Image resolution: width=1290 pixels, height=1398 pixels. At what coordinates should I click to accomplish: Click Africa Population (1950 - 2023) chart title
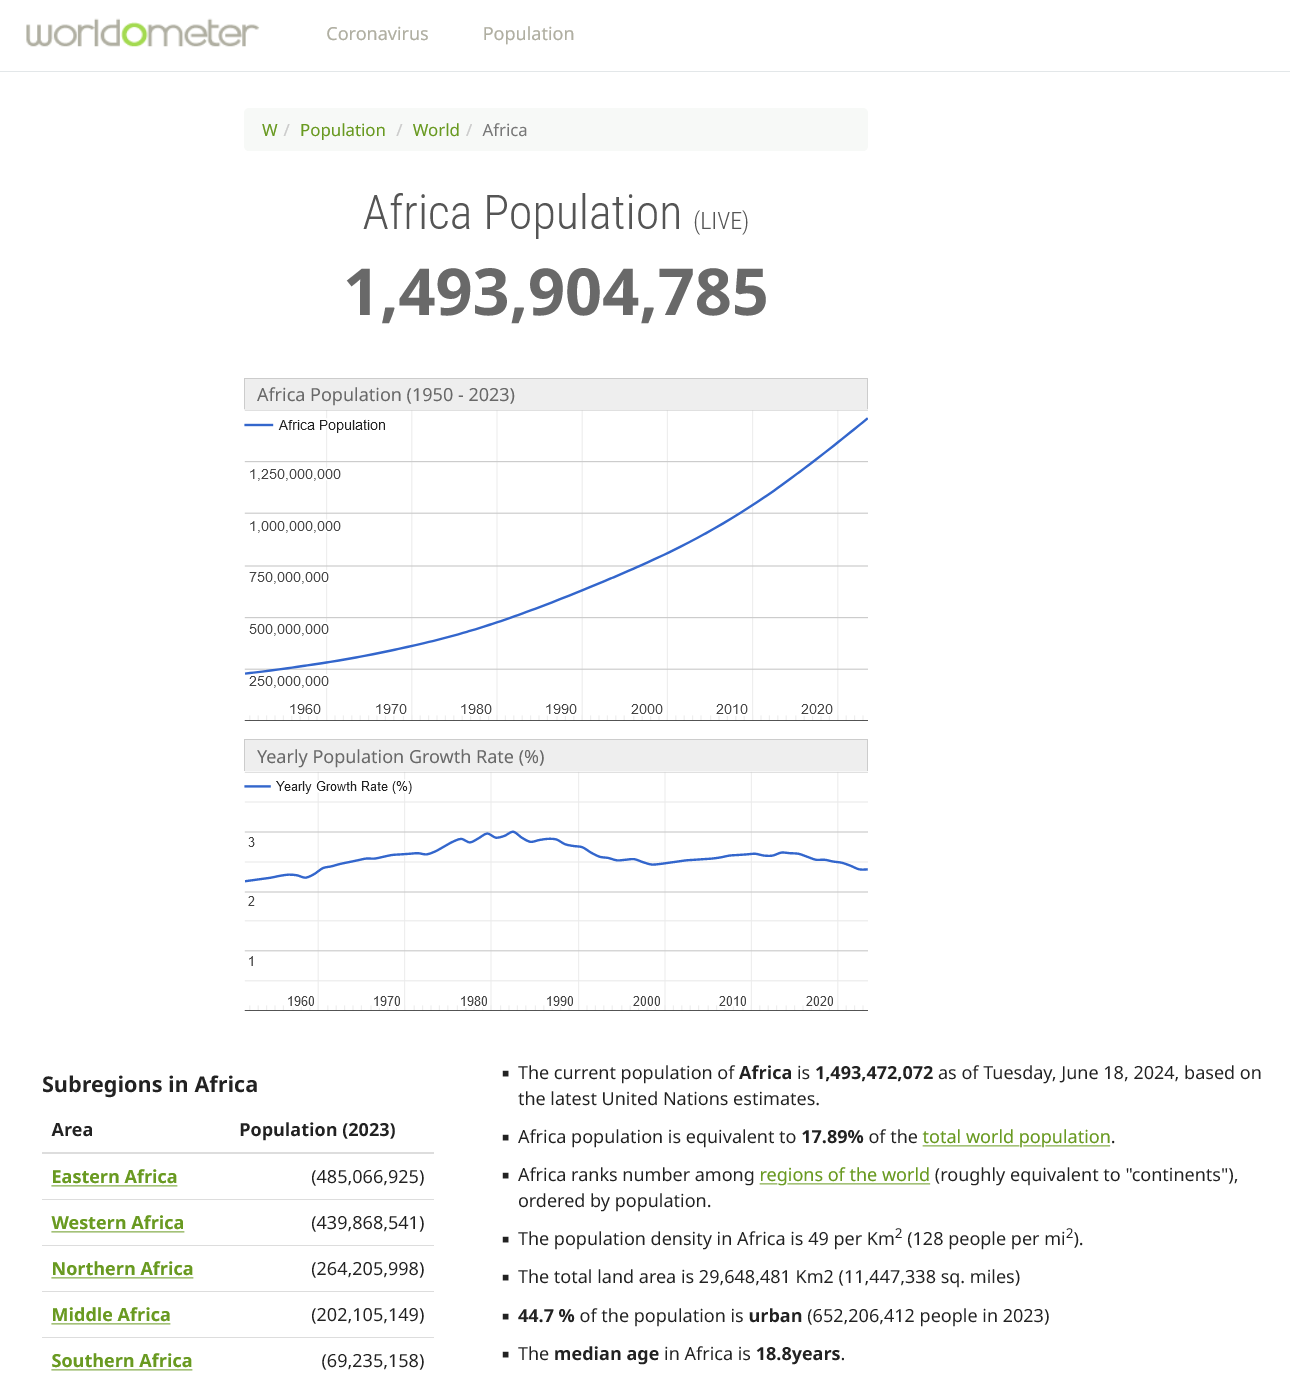tap(386, 395)
